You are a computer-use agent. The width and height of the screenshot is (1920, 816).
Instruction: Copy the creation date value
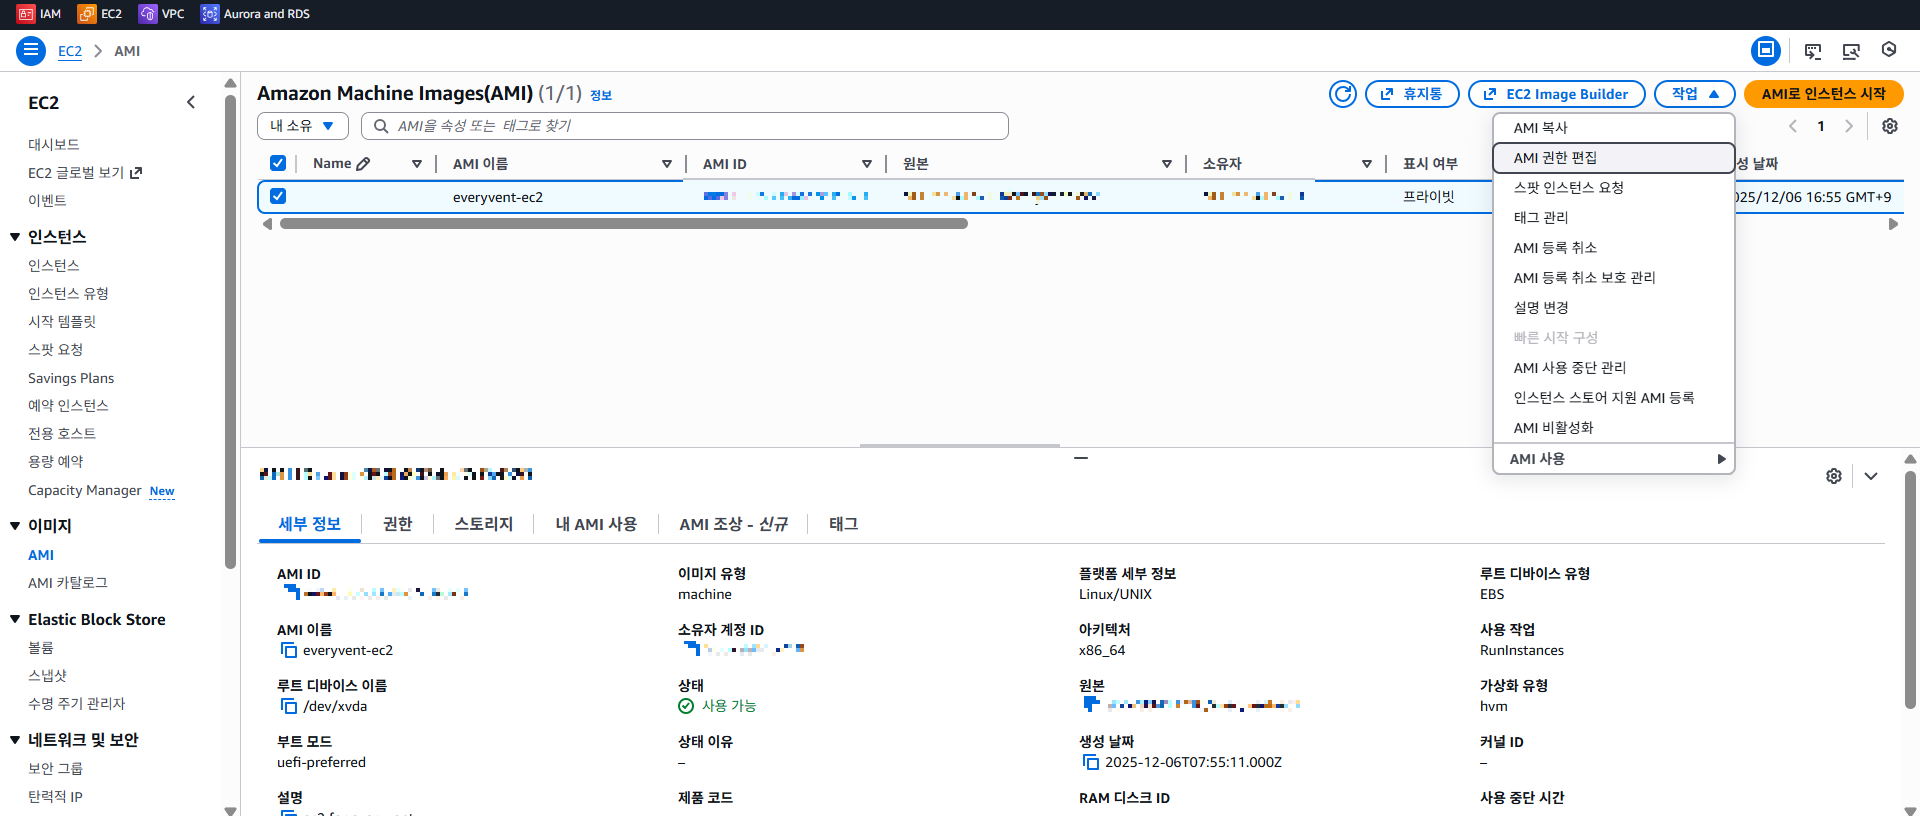(1091, 763)
